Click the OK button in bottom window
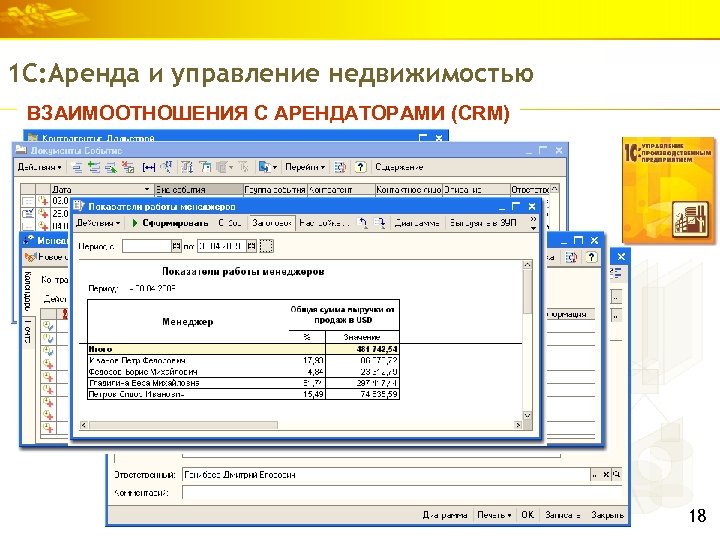The image size is (720, 540). [x=528, y=515]
